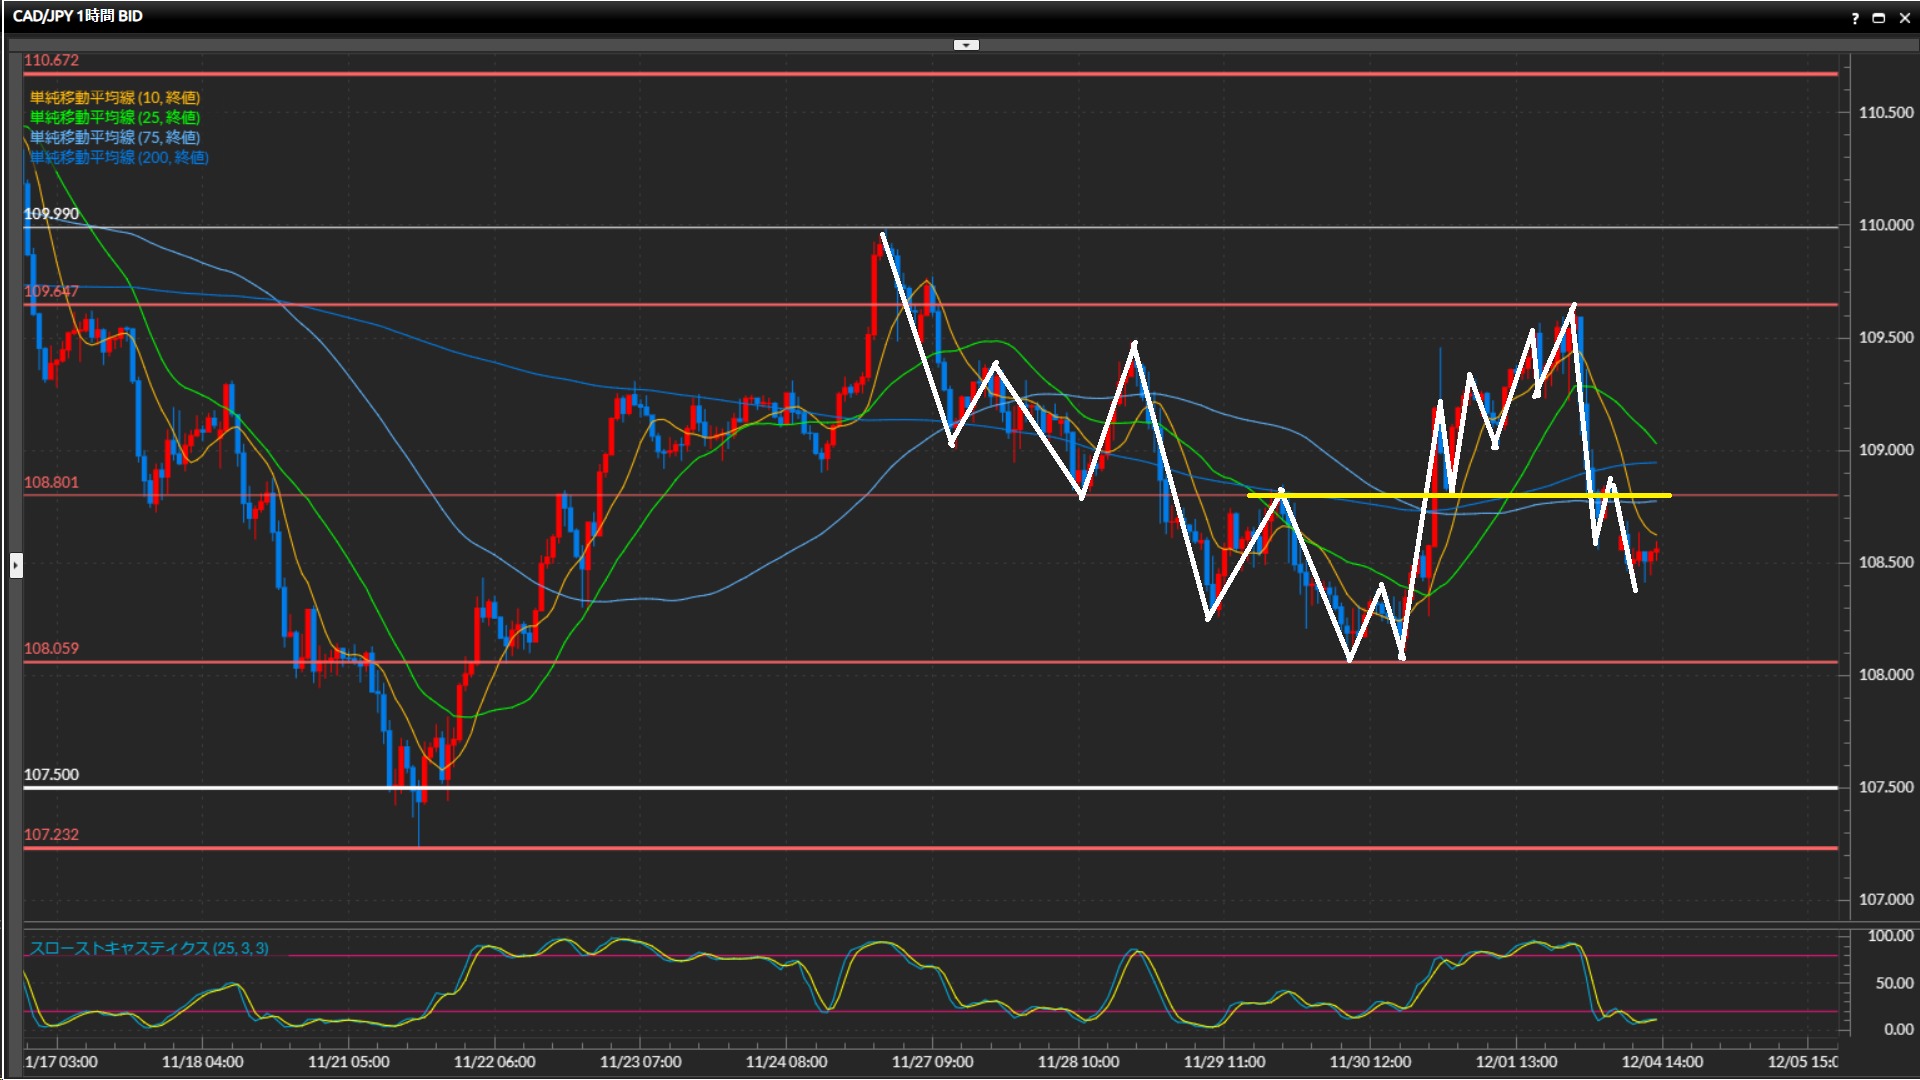Click the help question mark icon

(x=1855, y=18)
